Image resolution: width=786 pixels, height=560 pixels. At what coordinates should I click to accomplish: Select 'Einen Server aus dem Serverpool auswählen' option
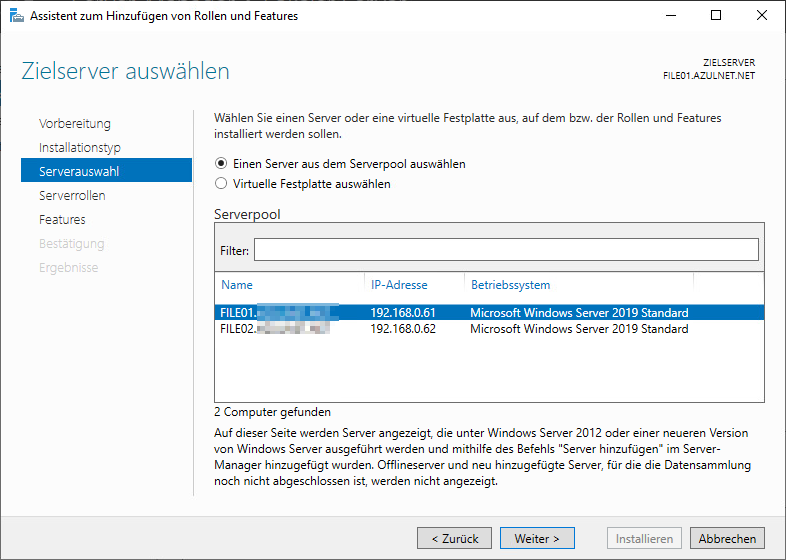[222, 164]
